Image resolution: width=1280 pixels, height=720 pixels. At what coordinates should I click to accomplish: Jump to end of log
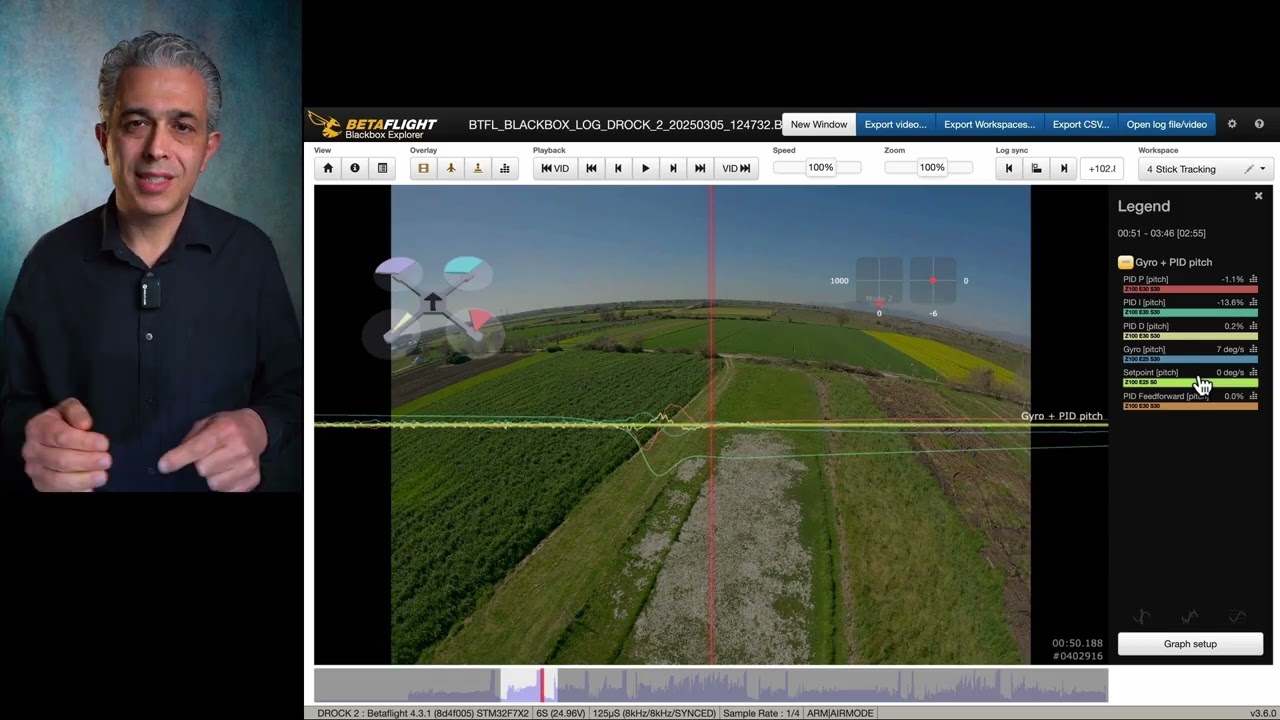[x=700, y=168]
